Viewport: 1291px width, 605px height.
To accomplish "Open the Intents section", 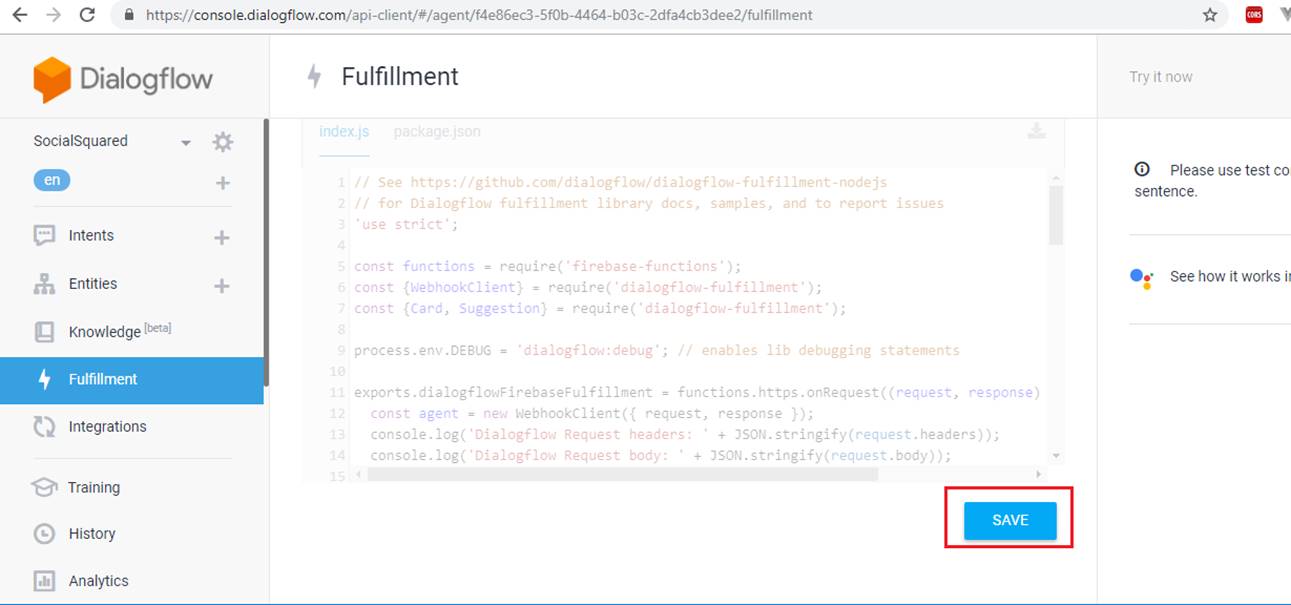I will click(91, 236).
